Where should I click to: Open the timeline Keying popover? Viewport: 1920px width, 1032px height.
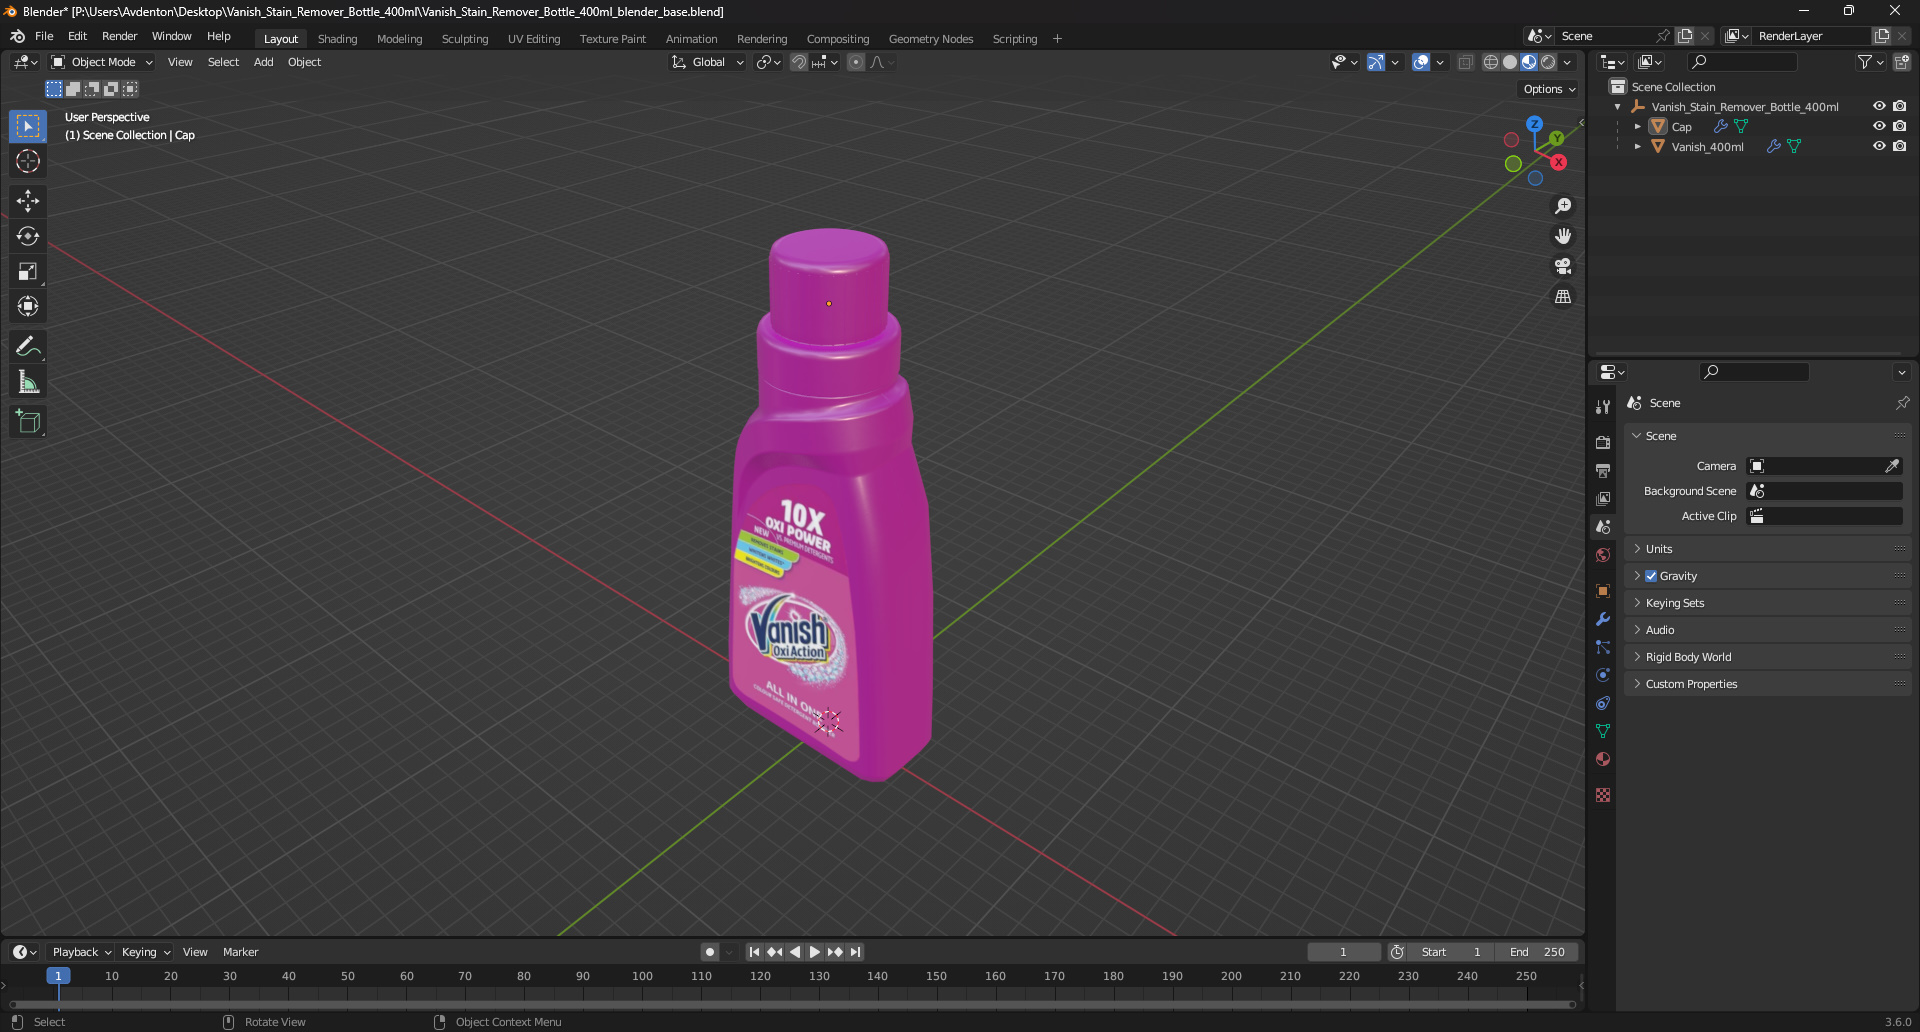click(x=146, y=952)
